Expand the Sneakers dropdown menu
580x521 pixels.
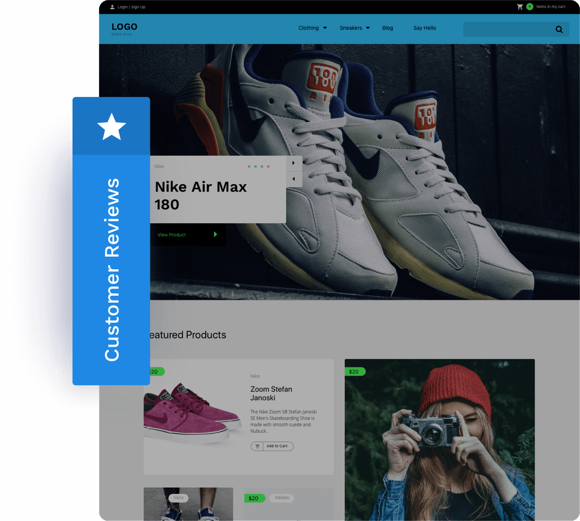pyautogui.click(x=355, y=28)
